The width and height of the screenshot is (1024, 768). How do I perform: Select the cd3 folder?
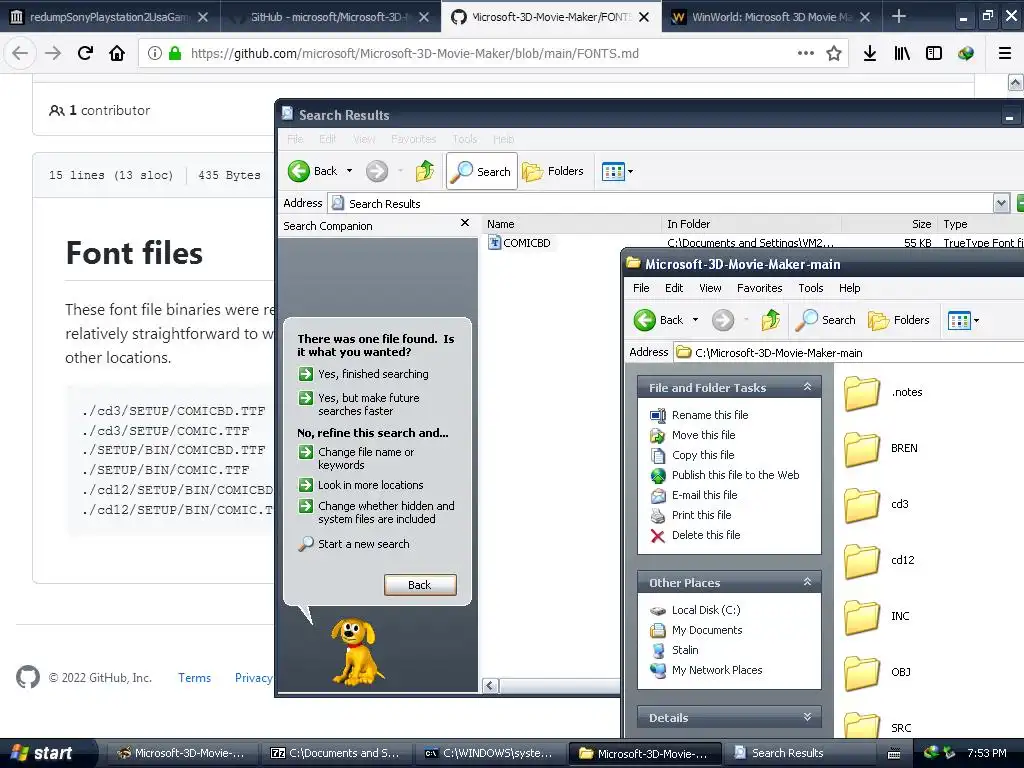coord(876,505)
